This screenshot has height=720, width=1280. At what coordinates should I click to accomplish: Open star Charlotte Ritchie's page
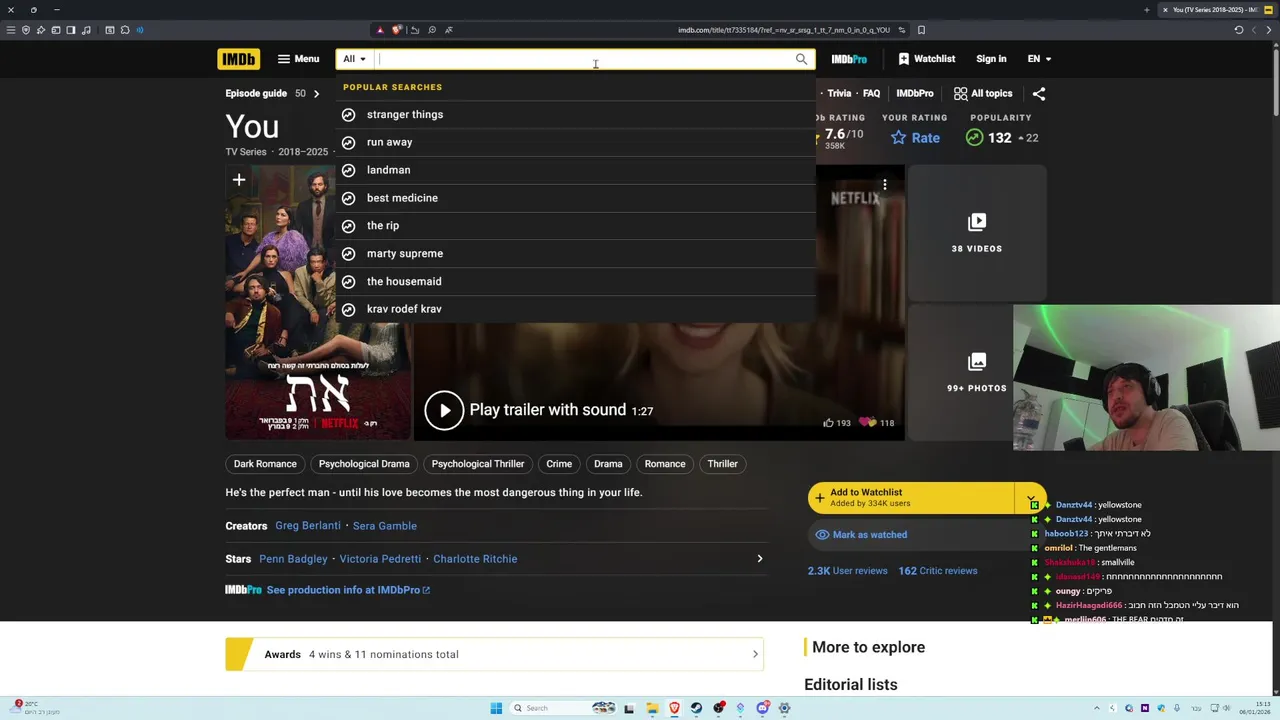coord(475,559)
